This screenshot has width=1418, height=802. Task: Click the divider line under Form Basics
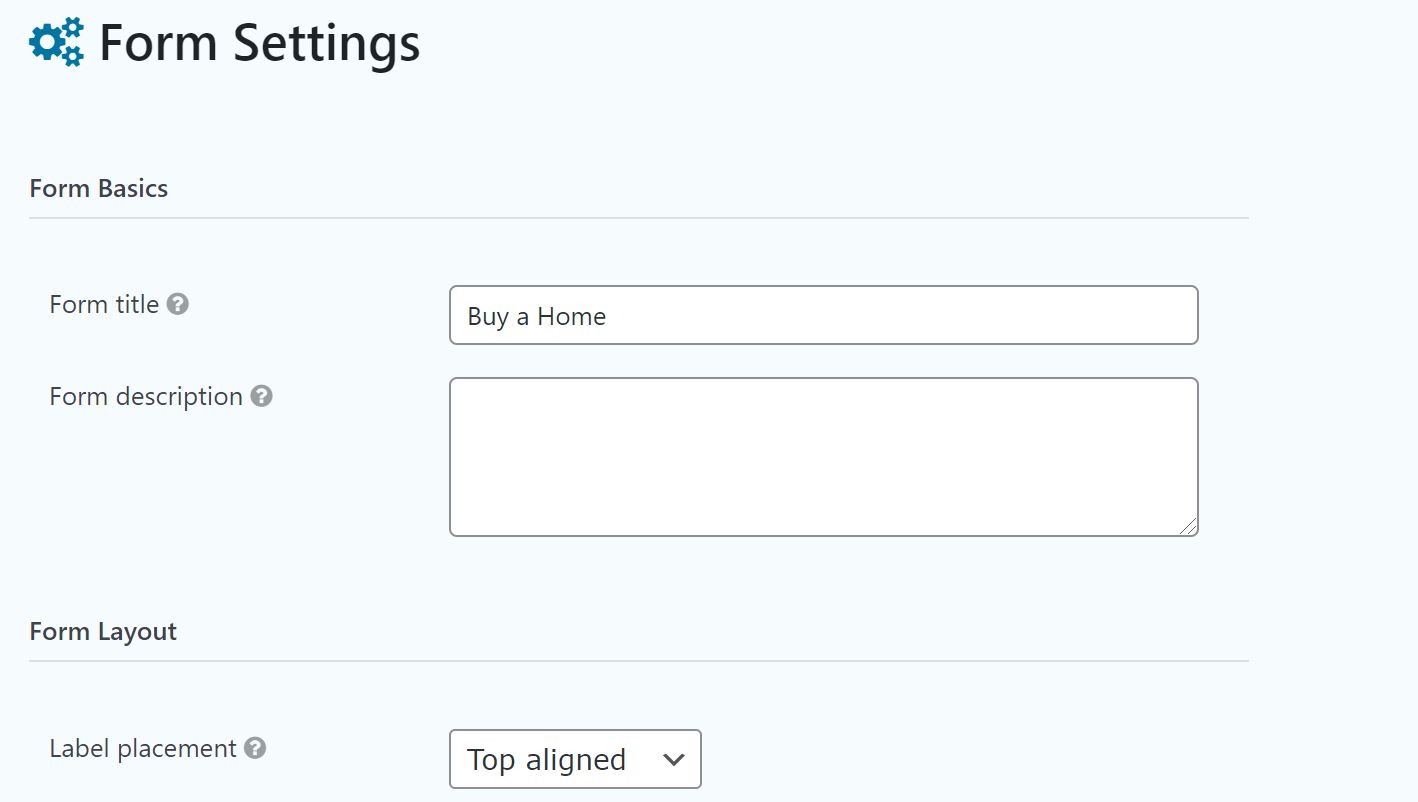pyautogui.click(x=639, y=218)
